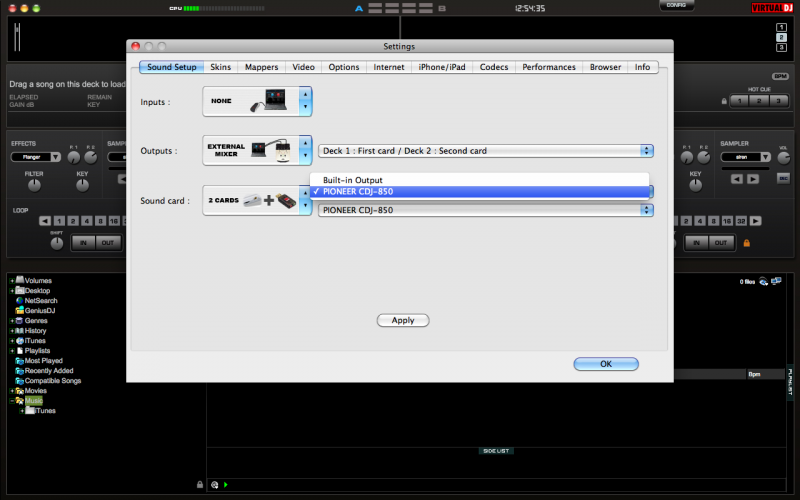
Task: Click left deck KEY knob
Action: pos(82,186)
